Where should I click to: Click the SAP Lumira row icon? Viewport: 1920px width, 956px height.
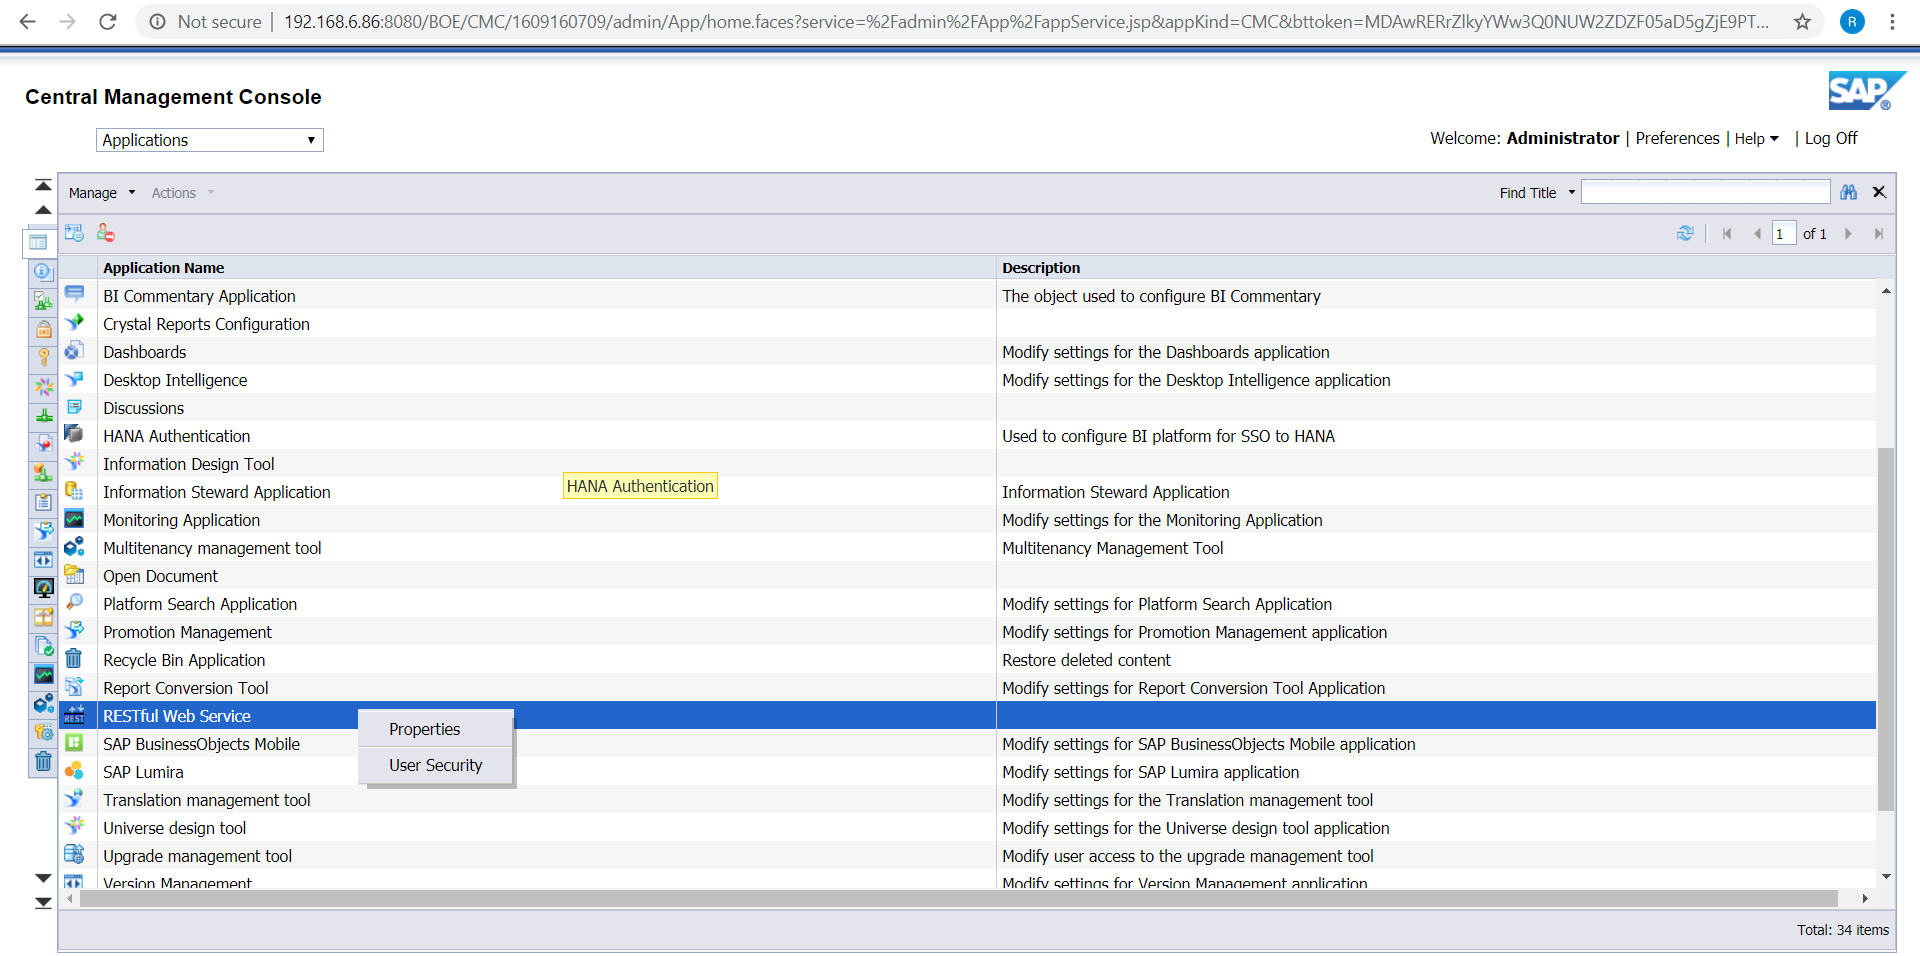(x=74, y=771)
